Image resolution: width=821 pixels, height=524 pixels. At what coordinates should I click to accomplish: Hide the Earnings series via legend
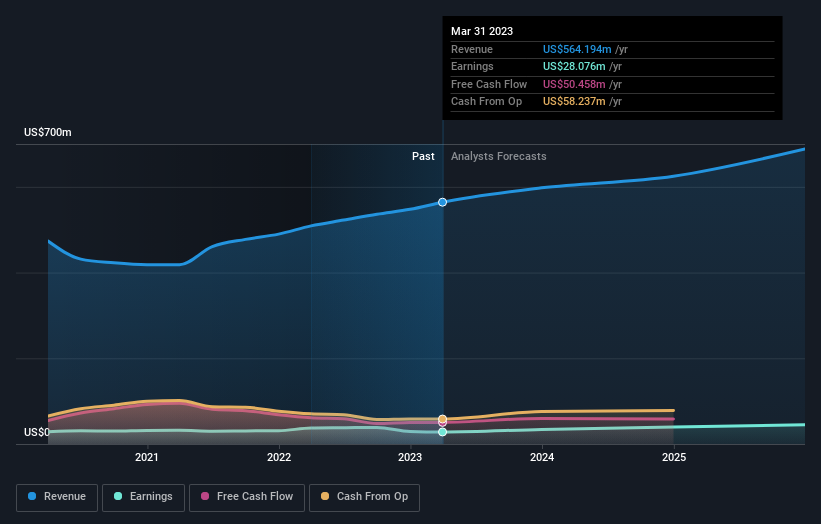pos(143,496)
